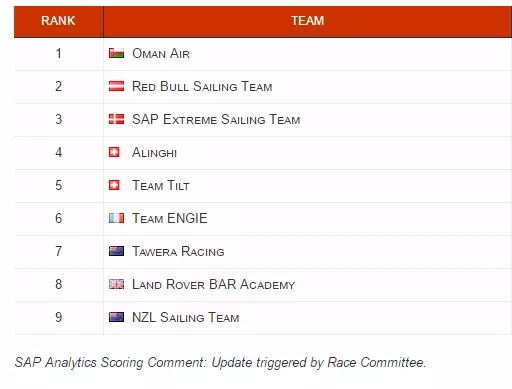Image resolution: width=512 pixels, height=389 pixels.
Task: Click the RANK column header
Action: coord(58,21)
